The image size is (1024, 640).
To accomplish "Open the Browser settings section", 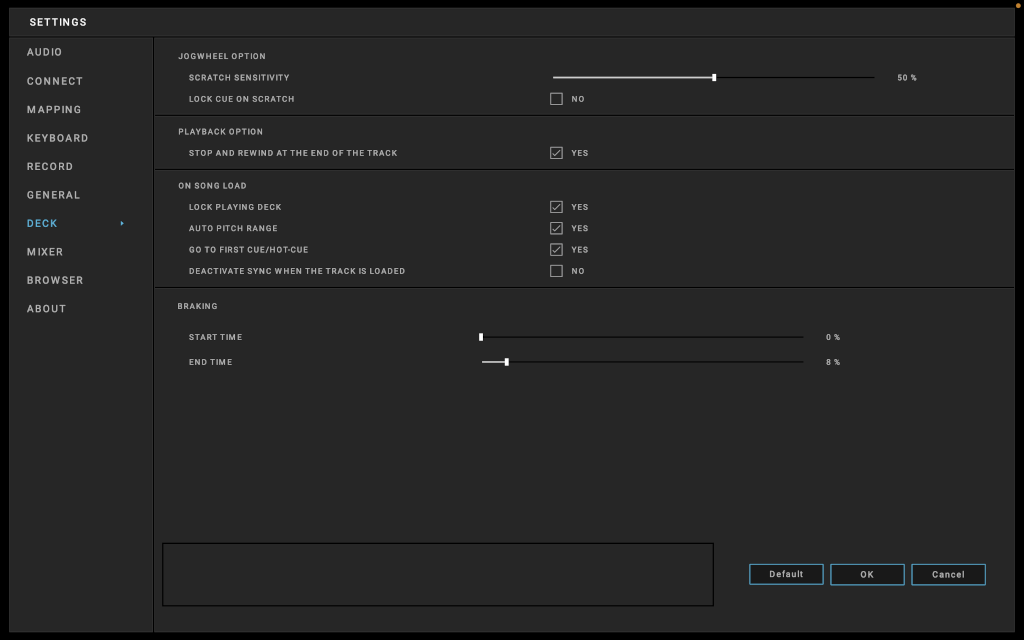I will pyautogui.click(x=55, y=281).
